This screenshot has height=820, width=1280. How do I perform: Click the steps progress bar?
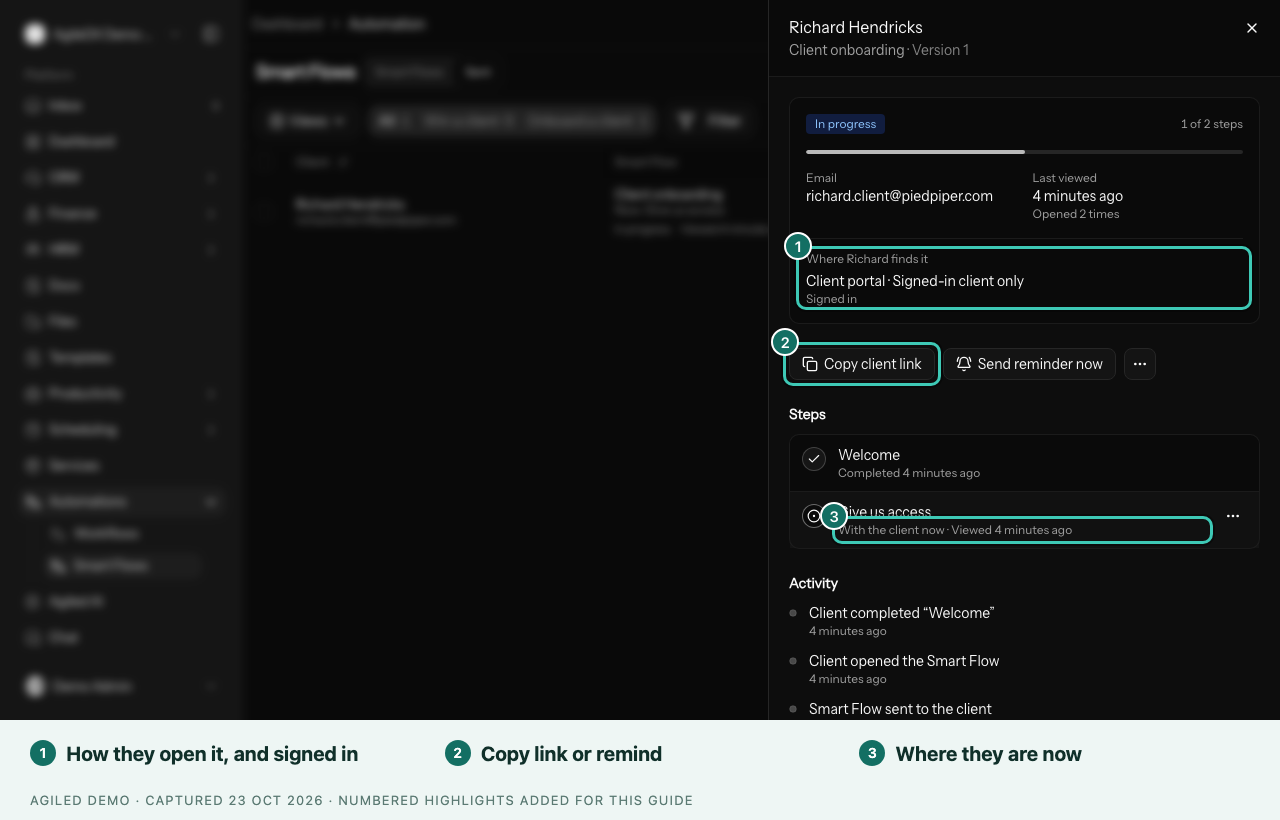[1024, 152]
